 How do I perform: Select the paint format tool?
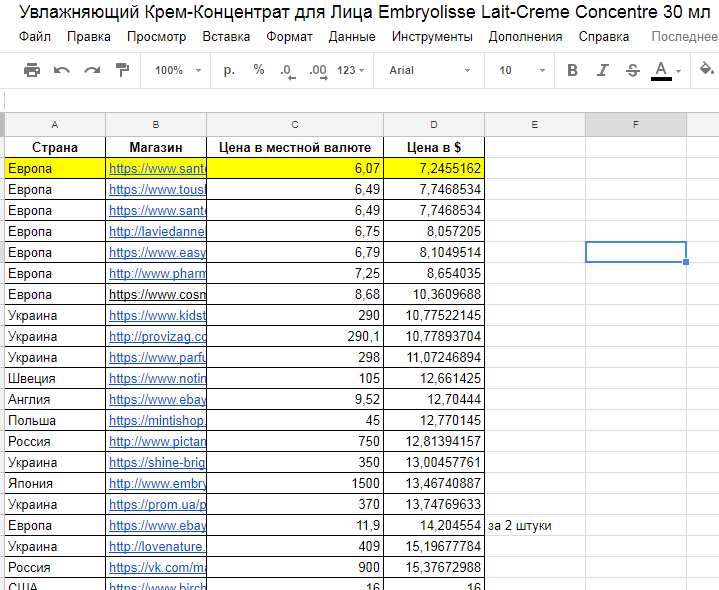click(x=122, y=70)
